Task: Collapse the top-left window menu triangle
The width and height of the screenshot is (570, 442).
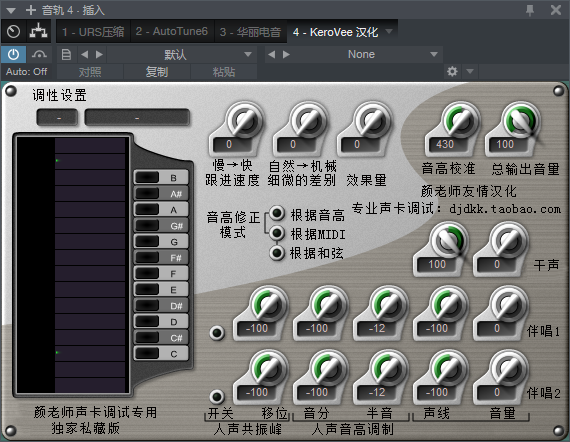Action: click(x=11, y=11)
